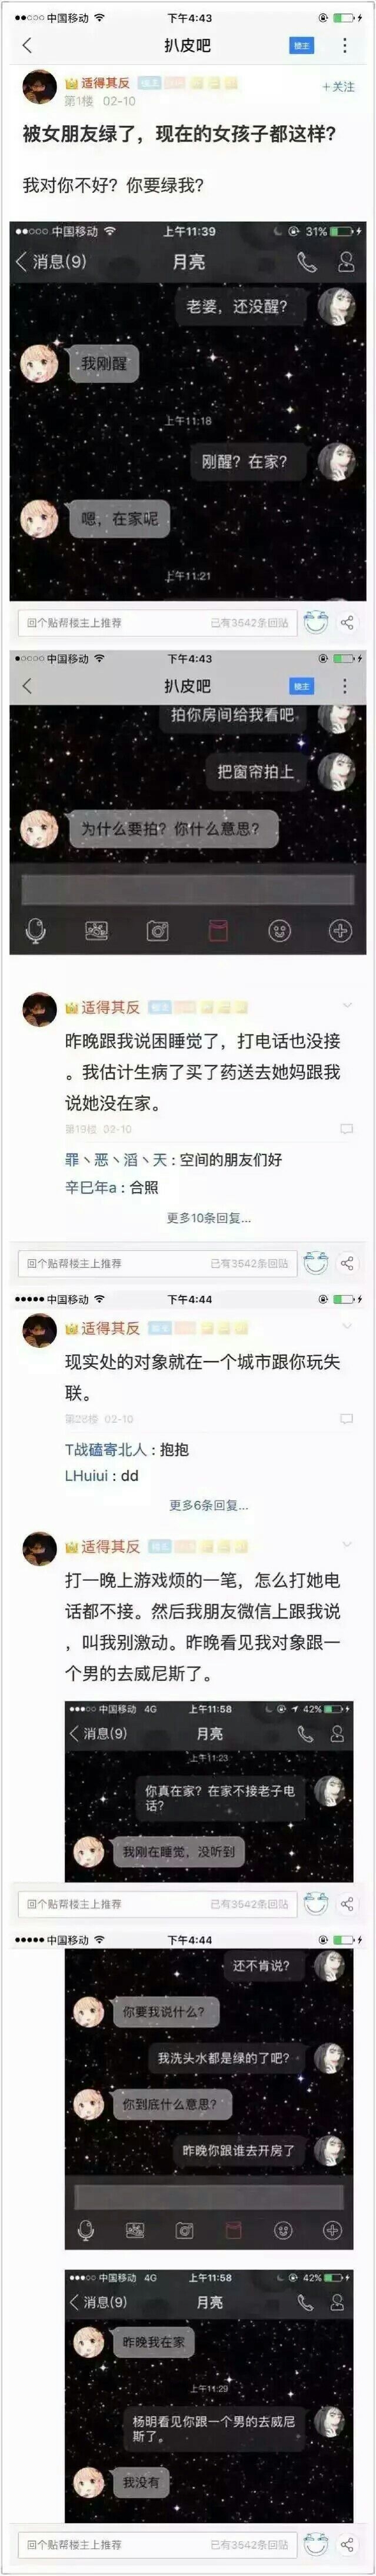Tap the +关注 follow button
Viewport: 376px width, 2576px height.
[338, 87]
